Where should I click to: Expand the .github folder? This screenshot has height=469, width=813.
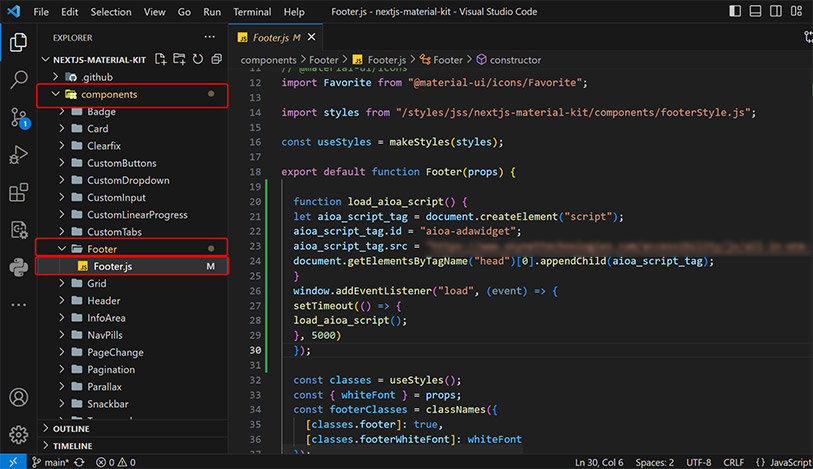click(x=55, y=77)
